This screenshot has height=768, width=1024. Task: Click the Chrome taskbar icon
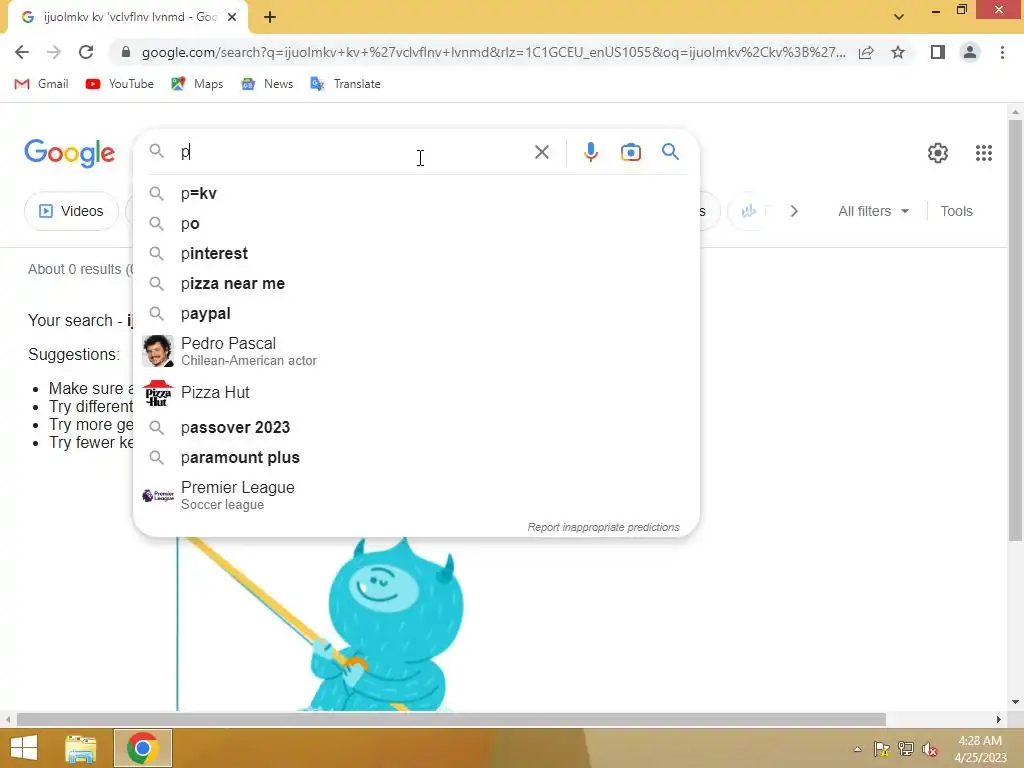click(x=142, y=748)
